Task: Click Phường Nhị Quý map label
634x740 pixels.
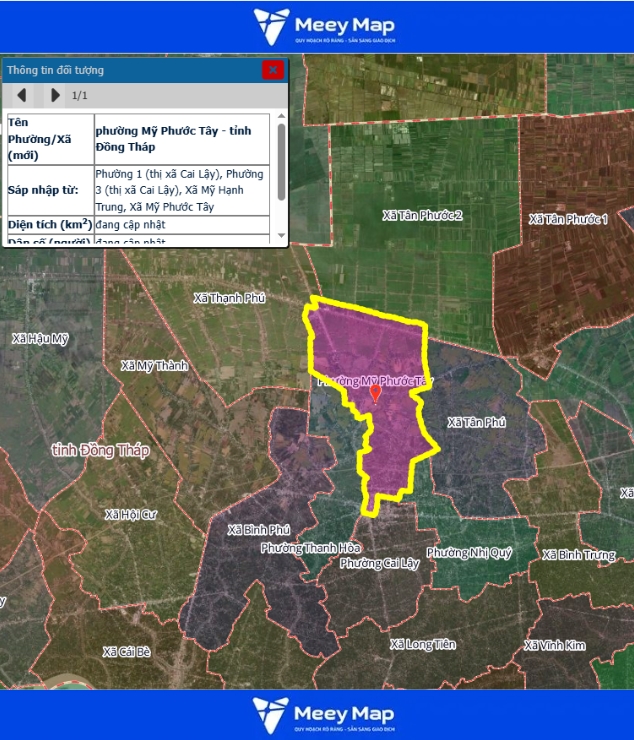Action: pos(468,552)
